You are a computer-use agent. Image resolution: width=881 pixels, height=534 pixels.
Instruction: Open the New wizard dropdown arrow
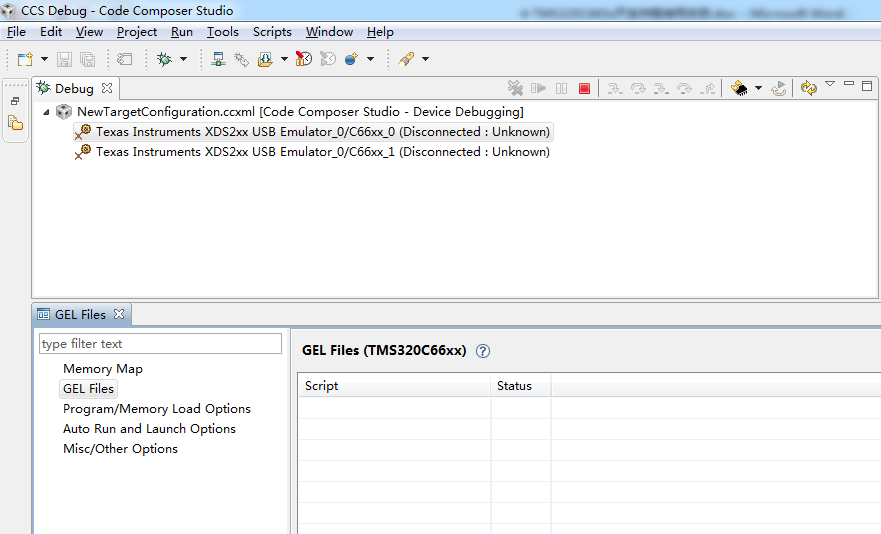(44, 59)
